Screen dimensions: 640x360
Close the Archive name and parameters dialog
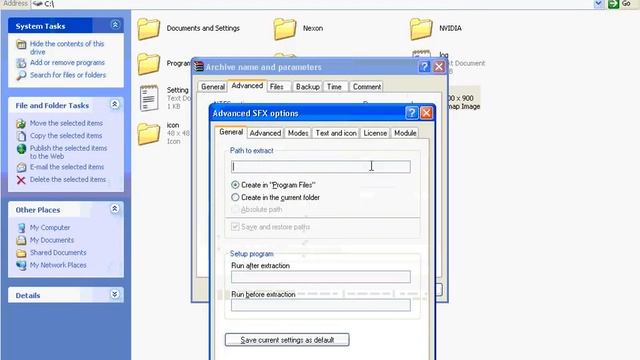coord(439,67)
